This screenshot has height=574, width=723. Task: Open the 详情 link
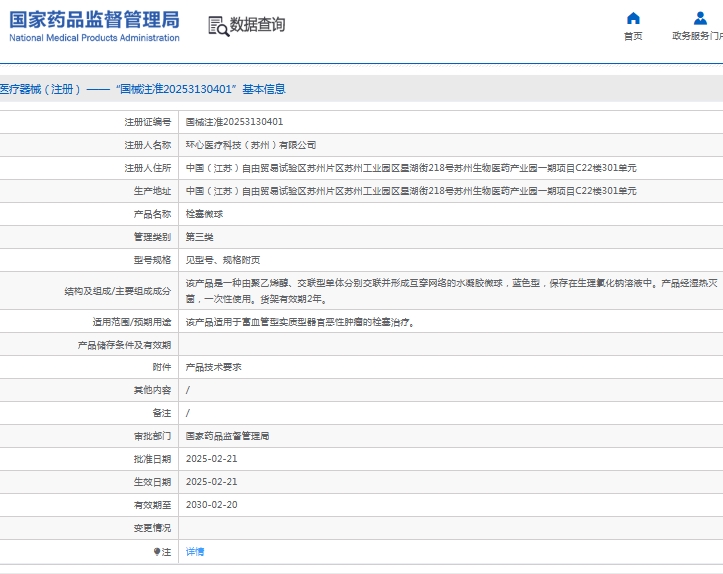point(195,551)
